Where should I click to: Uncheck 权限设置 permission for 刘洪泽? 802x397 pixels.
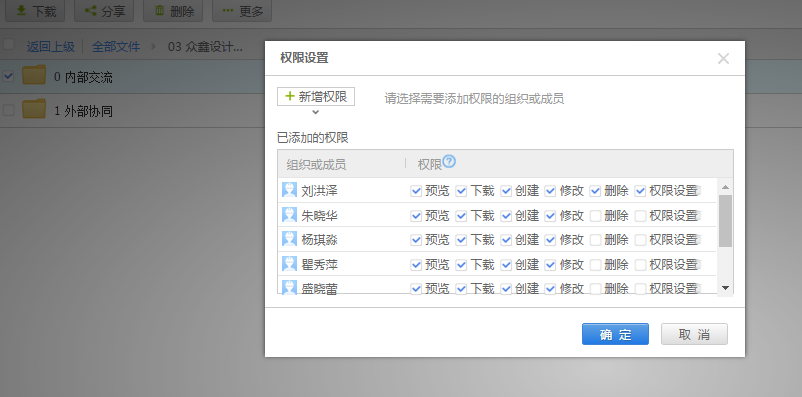[x=640, y=191]
